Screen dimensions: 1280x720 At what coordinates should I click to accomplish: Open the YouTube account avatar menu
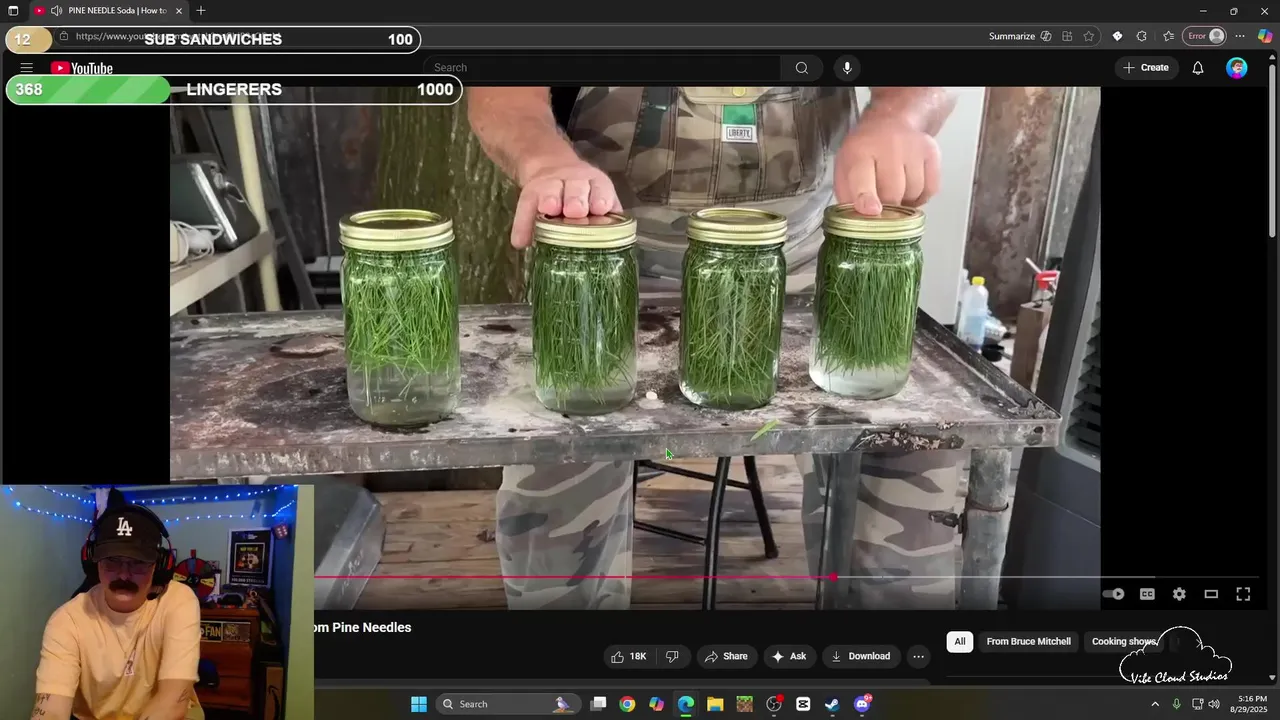pyautogui.click(x=1237, y=68)
